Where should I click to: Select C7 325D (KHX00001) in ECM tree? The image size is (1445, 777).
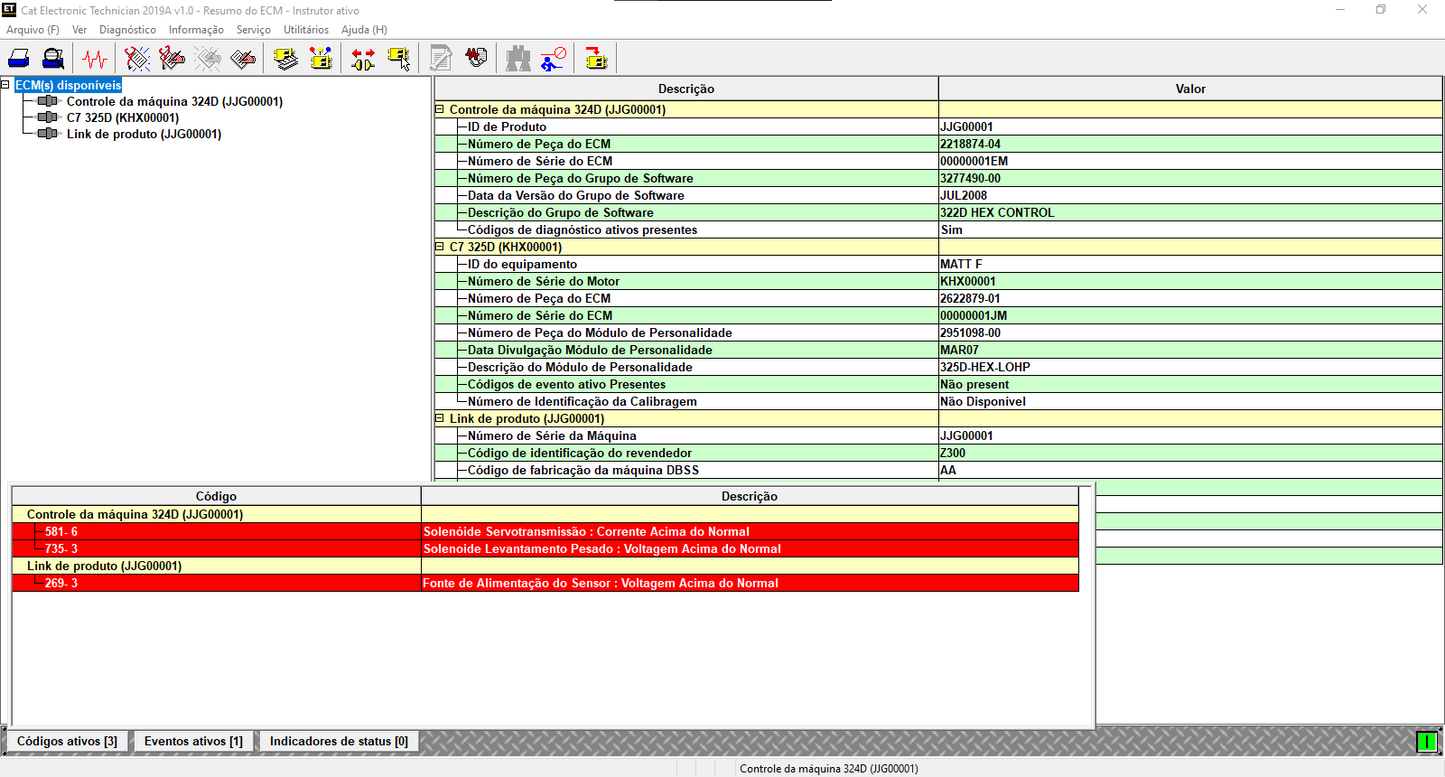tap(123, 118)
